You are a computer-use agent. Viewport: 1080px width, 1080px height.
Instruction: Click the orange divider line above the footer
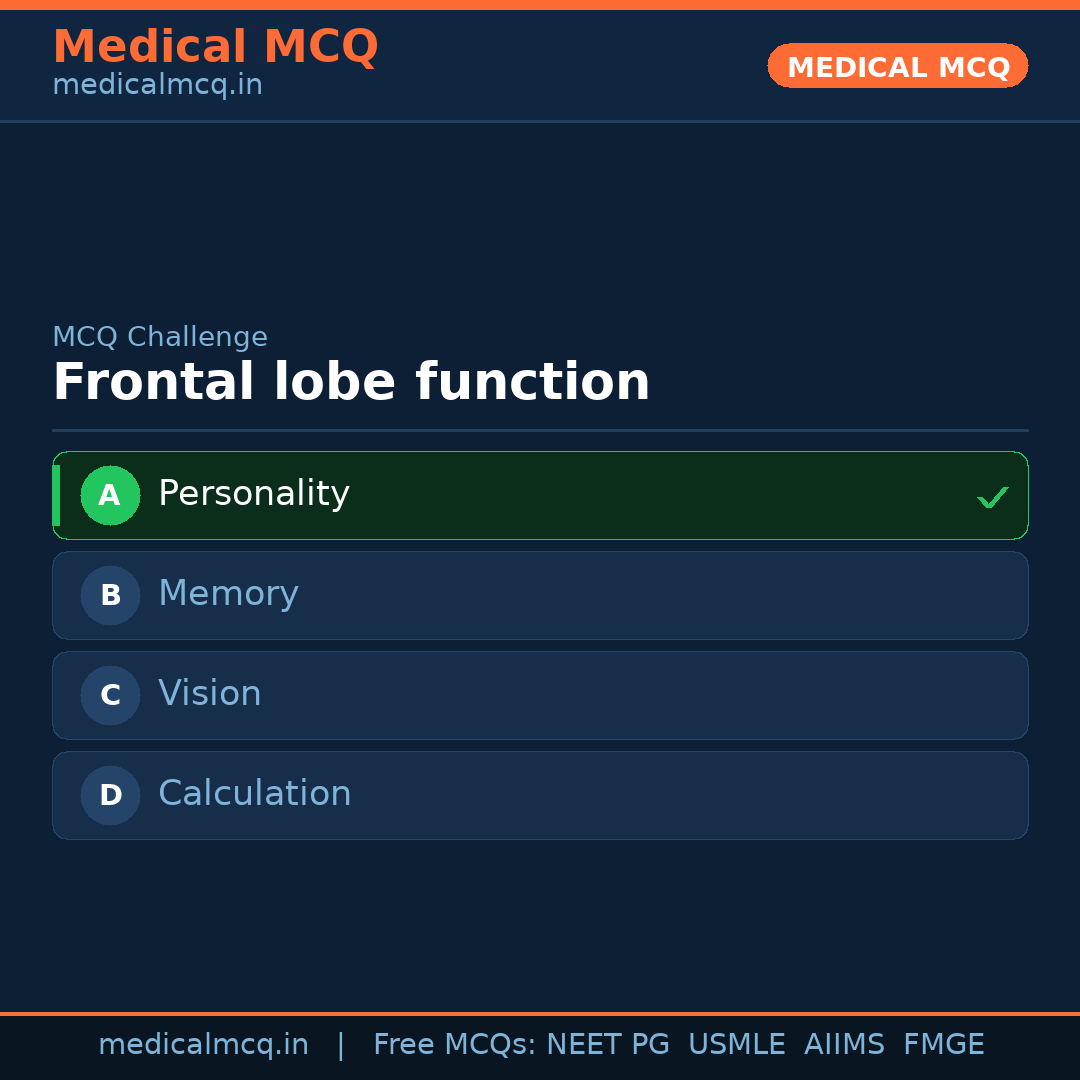(540, 1012)
